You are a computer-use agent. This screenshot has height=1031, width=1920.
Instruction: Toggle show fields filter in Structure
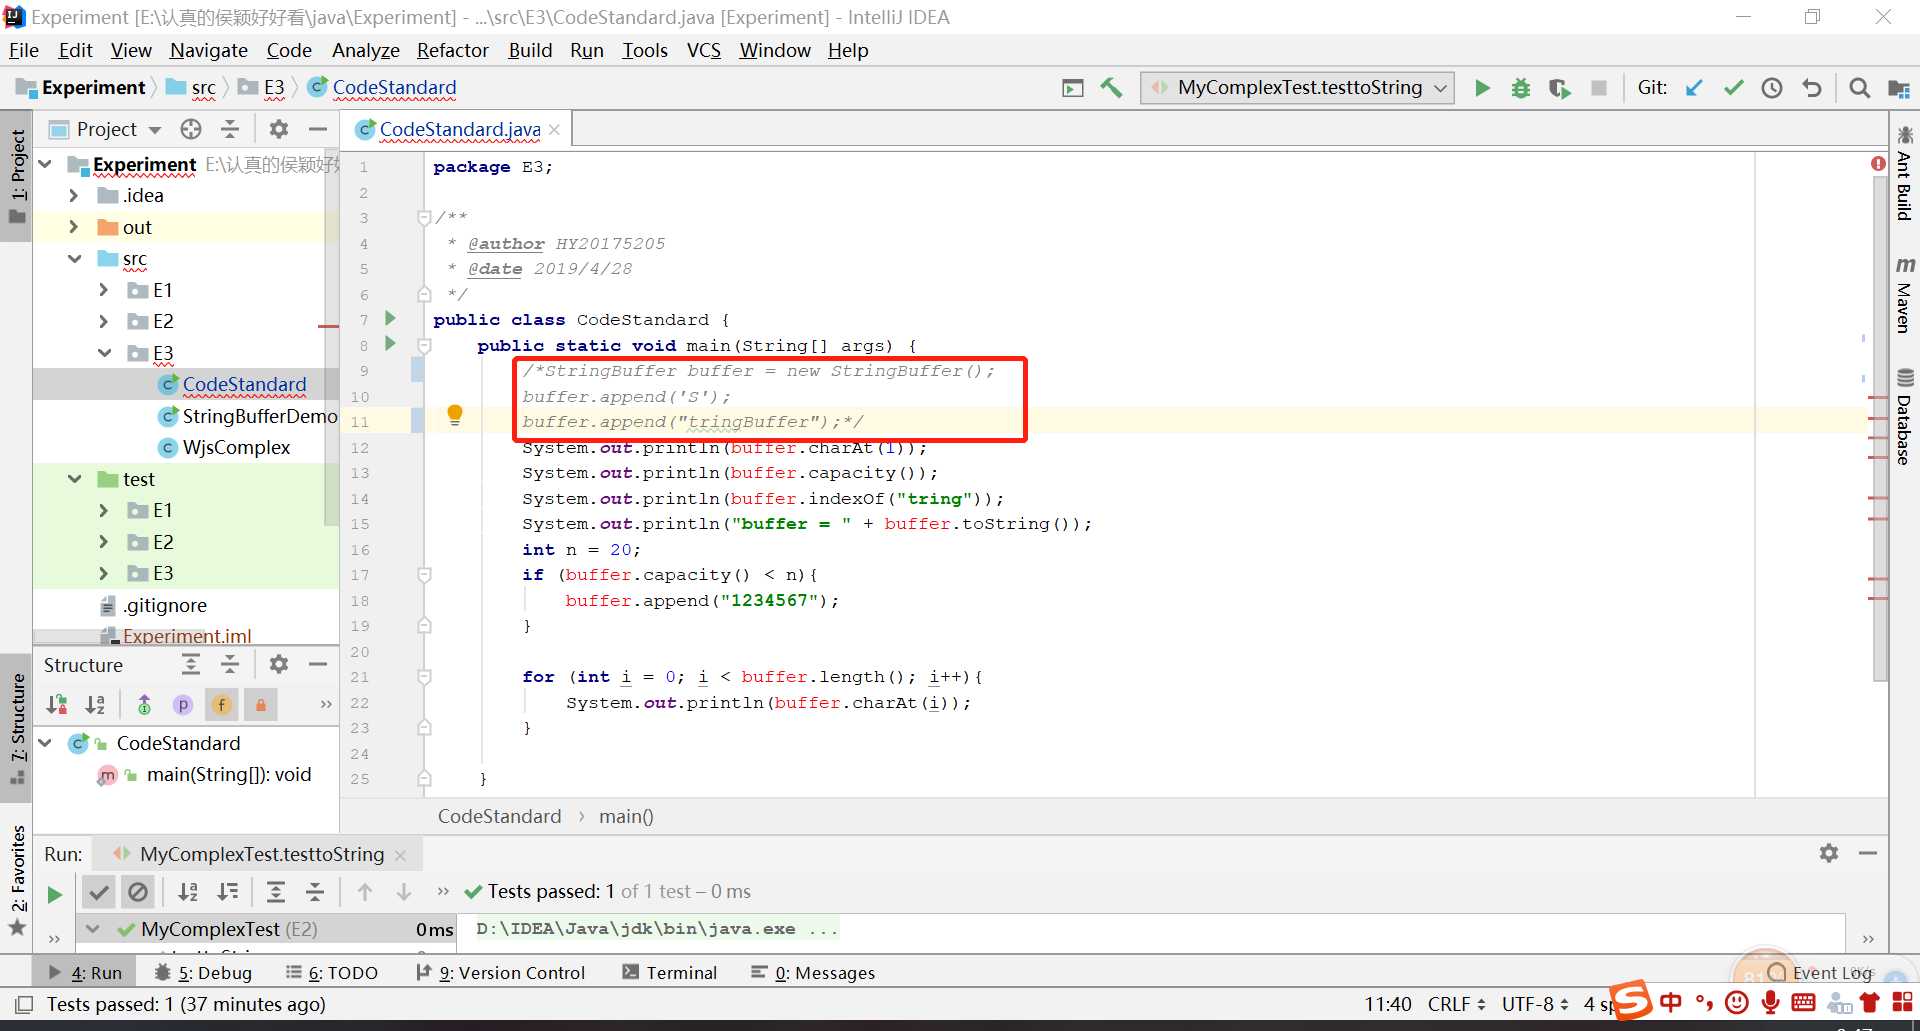221,705
